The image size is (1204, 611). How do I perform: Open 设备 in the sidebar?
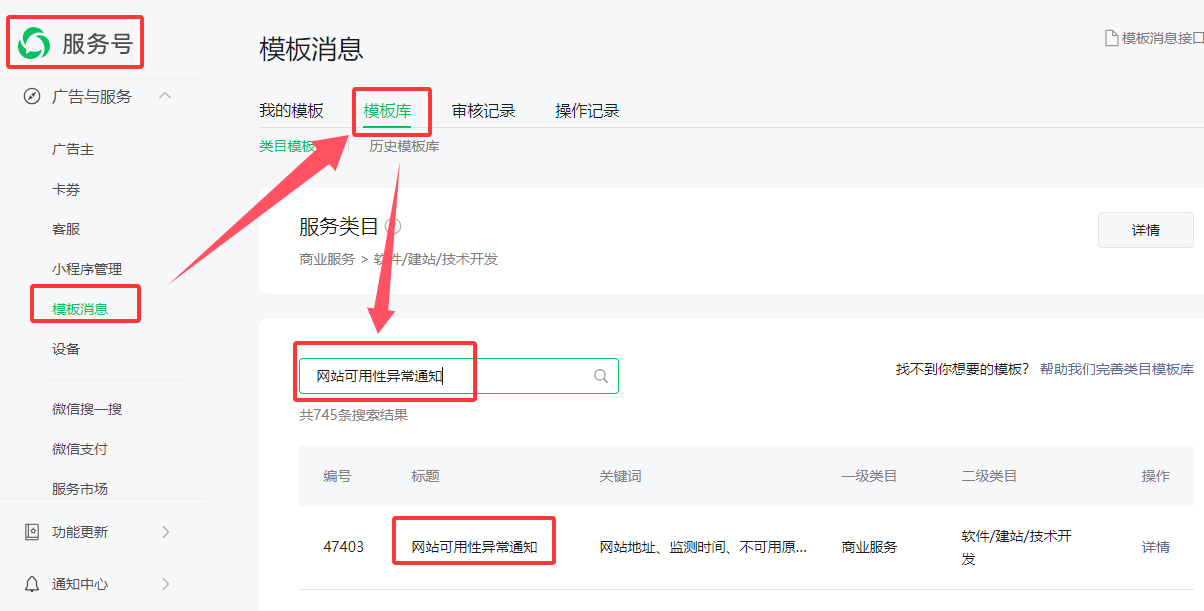[x=66, y=349]
